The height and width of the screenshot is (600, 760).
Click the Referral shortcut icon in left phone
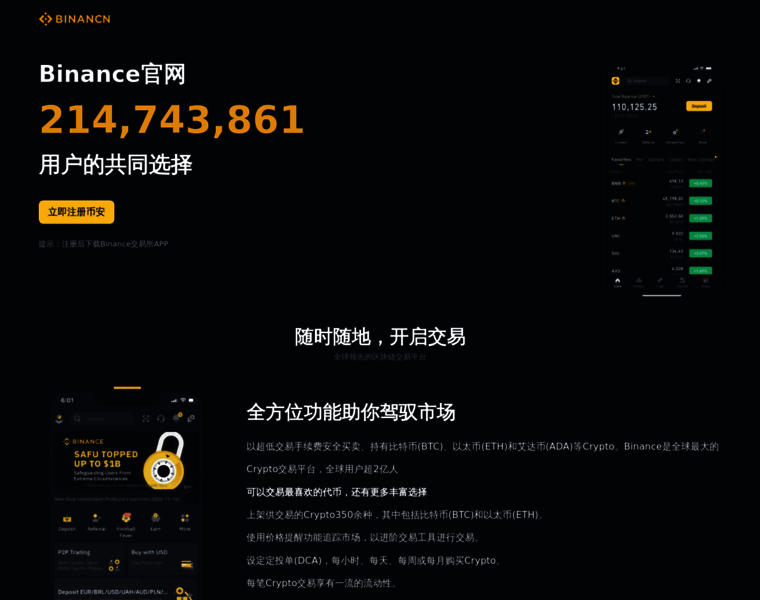coord(96,519)
